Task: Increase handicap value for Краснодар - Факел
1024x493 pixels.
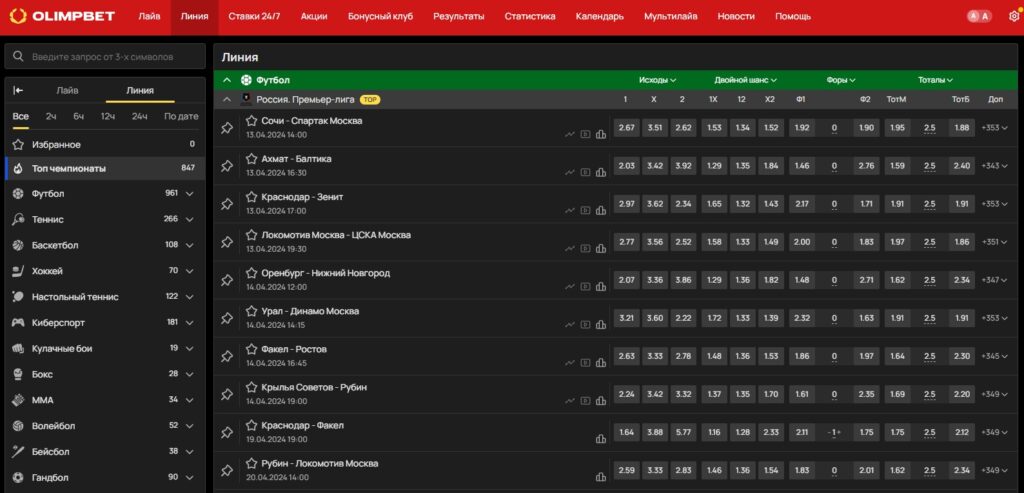Action: (840, 432)
